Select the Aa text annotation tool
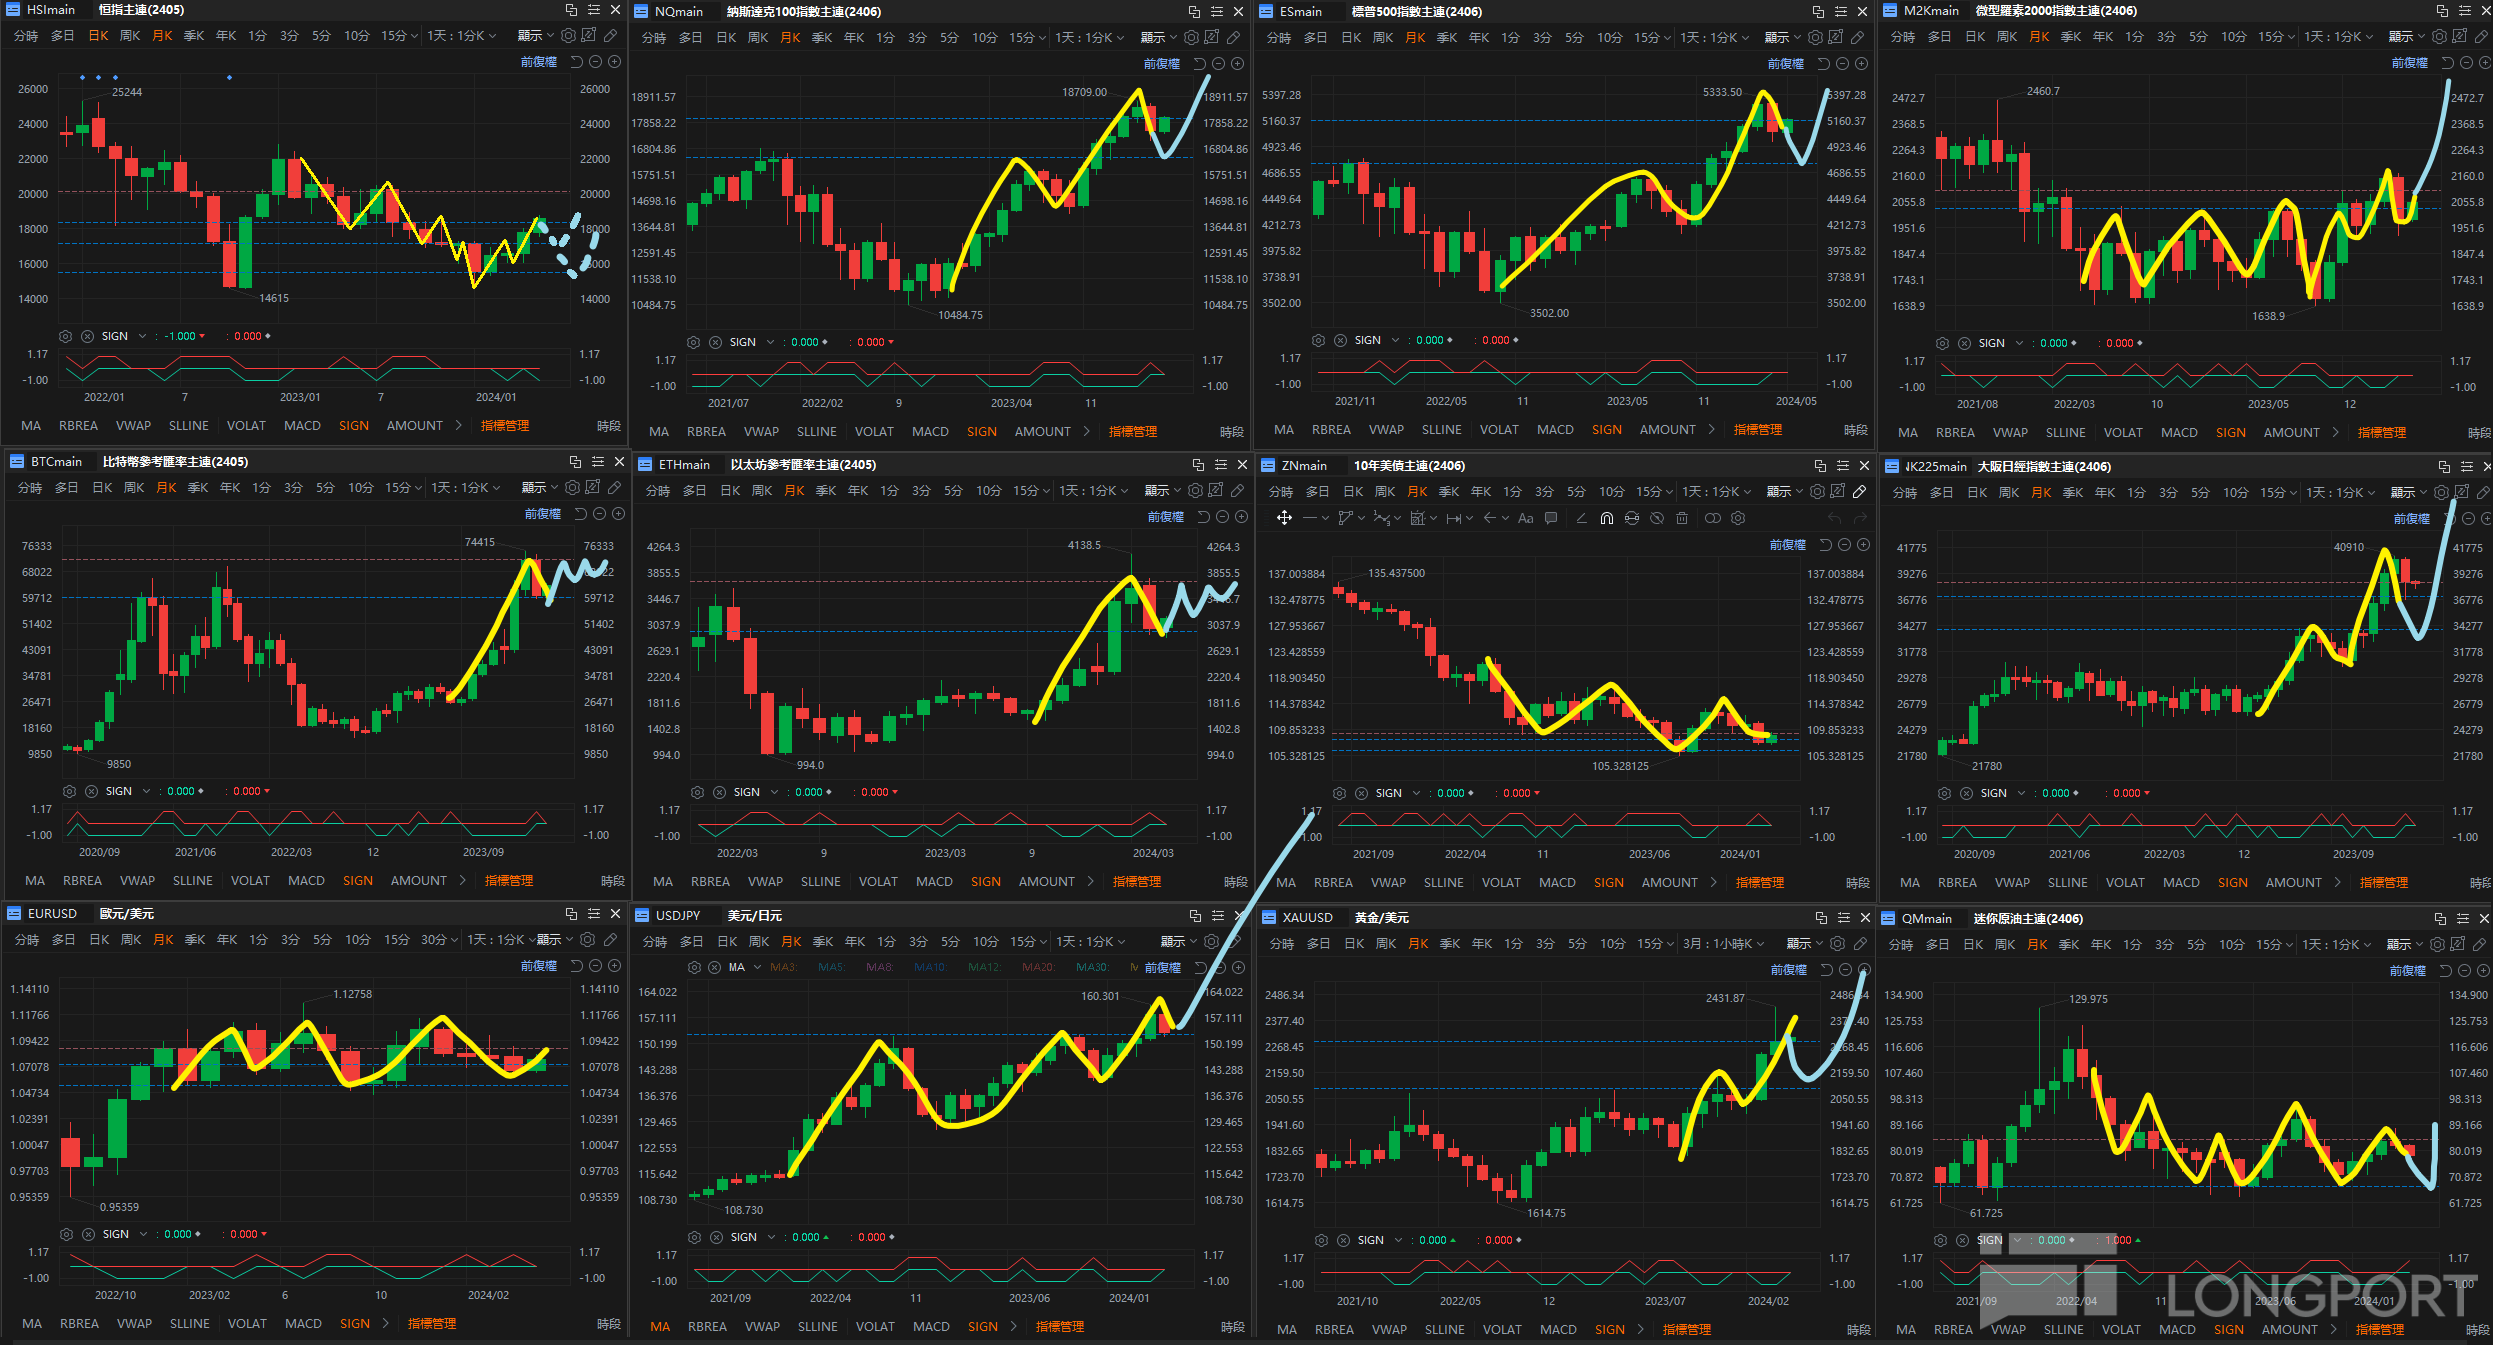 (x=1525, y=518)
